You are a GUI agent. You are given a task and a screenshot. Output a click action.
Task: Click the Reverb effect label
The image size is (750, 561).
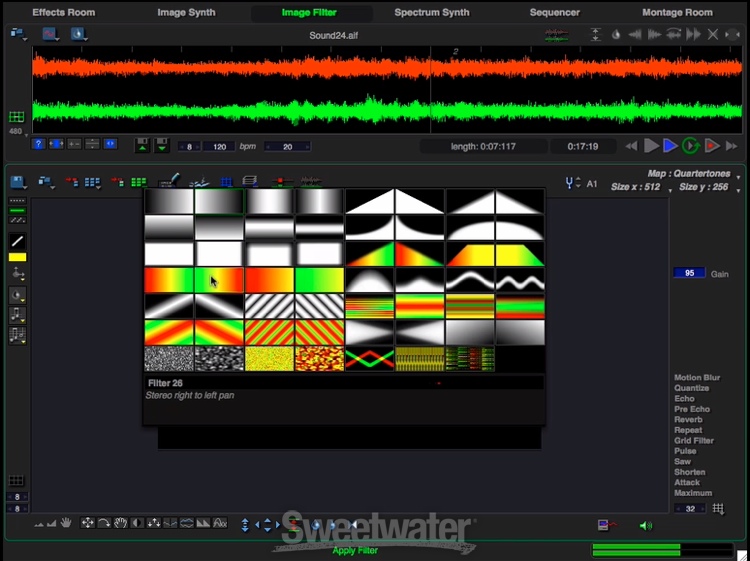point(688,420)
